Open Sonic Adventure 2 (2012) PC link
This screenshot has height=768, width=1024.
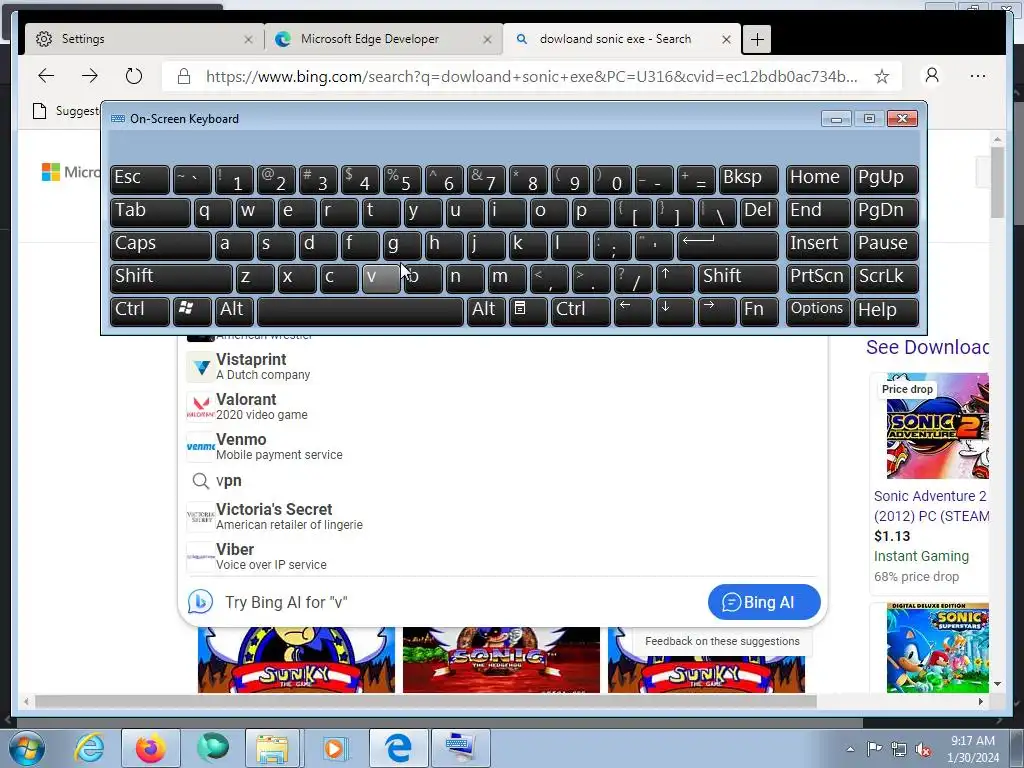pos(931,506)
